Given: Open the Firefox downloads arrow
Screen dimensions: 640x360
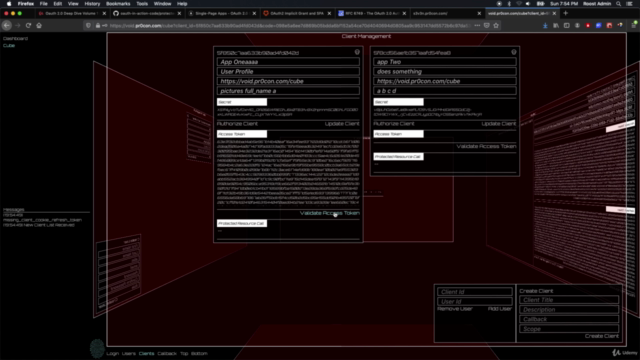Looking at the screenshot, I should click(x=545, y=25).
